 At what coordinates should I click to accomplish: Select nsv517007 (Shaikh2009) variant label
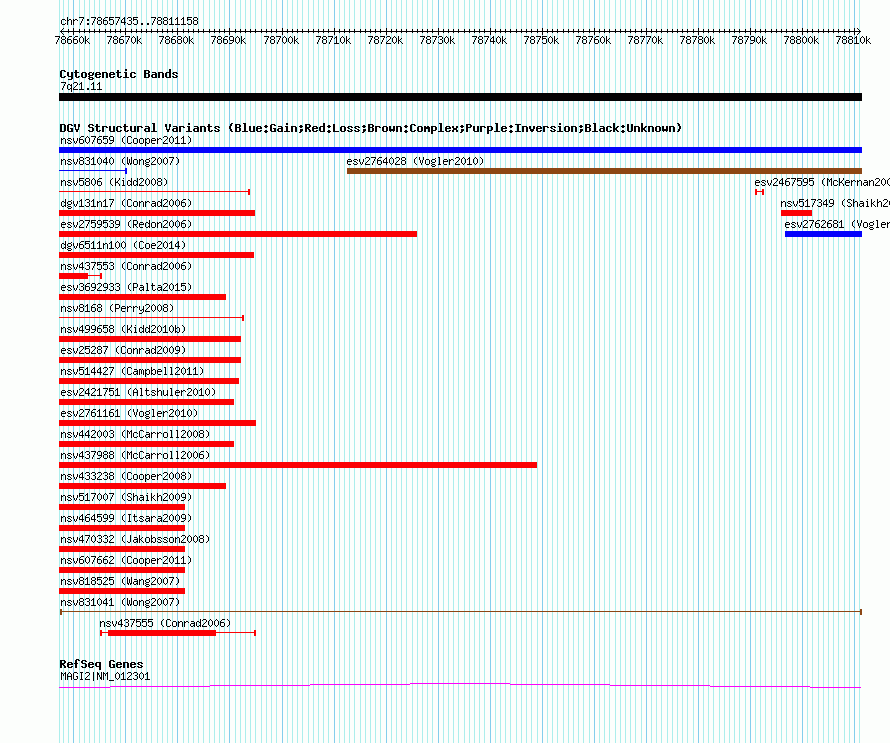126,497
